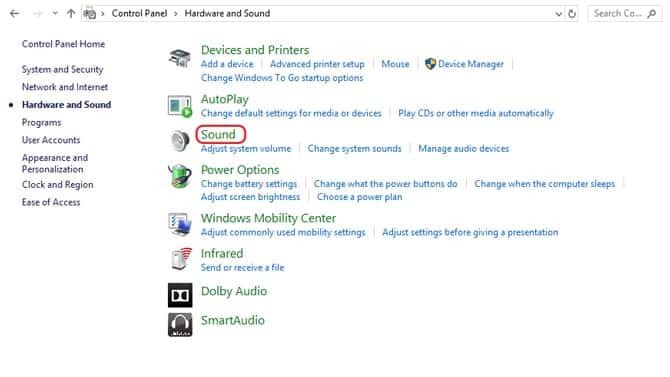Refresh the Control Panel view

tap(572, 14)
